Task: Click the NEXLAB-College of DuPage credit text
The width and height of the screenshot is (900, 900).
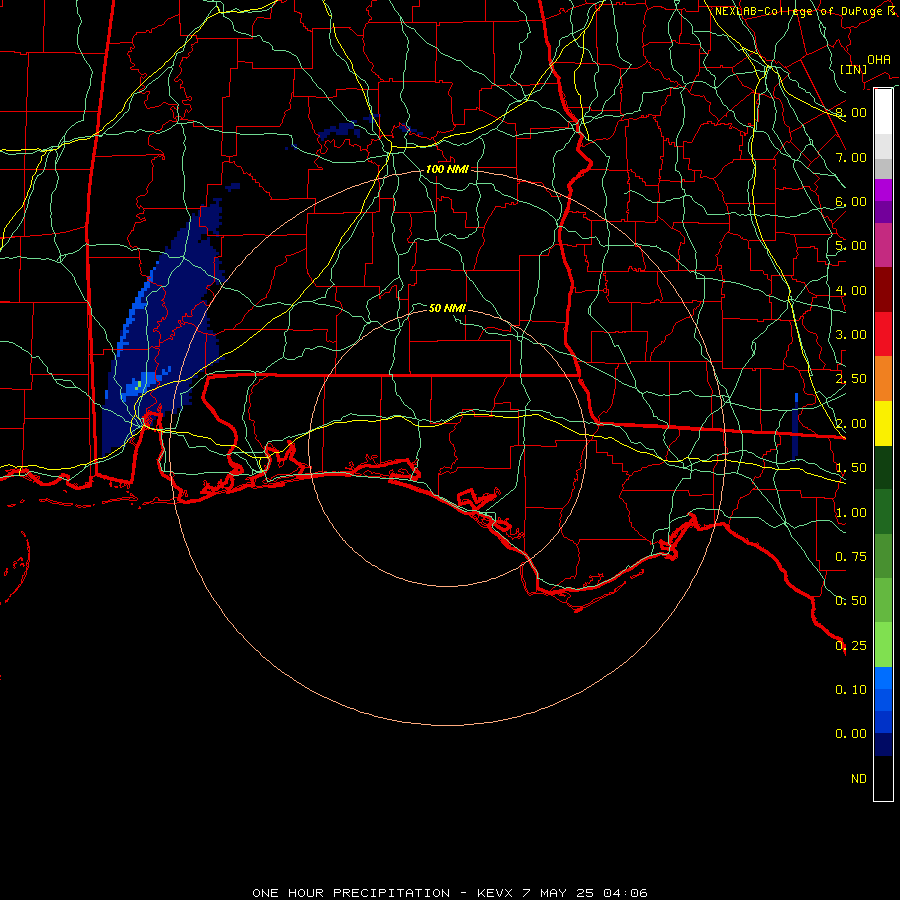Action: pyautogui.click(x=805, y=11)
